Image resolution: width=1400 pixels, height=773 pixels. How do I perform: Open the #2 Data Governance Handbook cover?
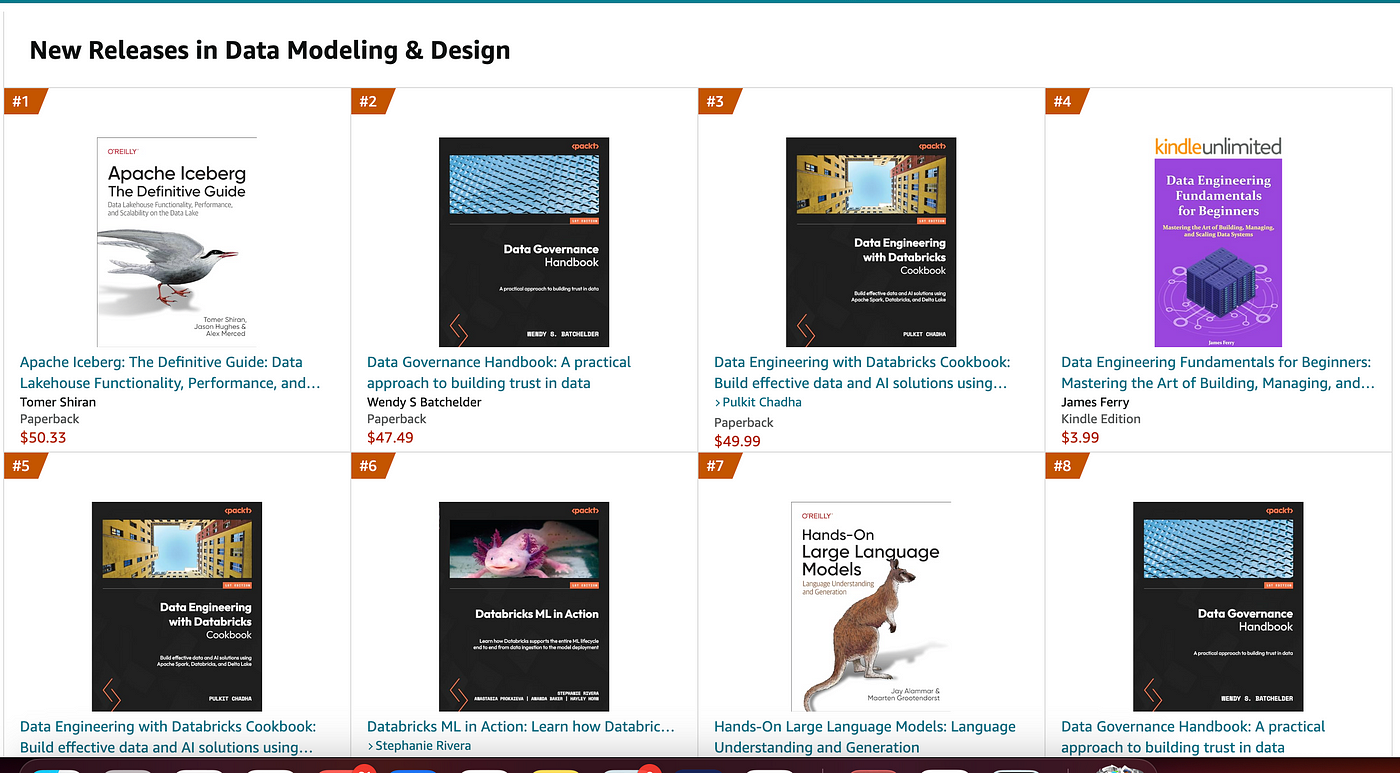coord(524,242)
